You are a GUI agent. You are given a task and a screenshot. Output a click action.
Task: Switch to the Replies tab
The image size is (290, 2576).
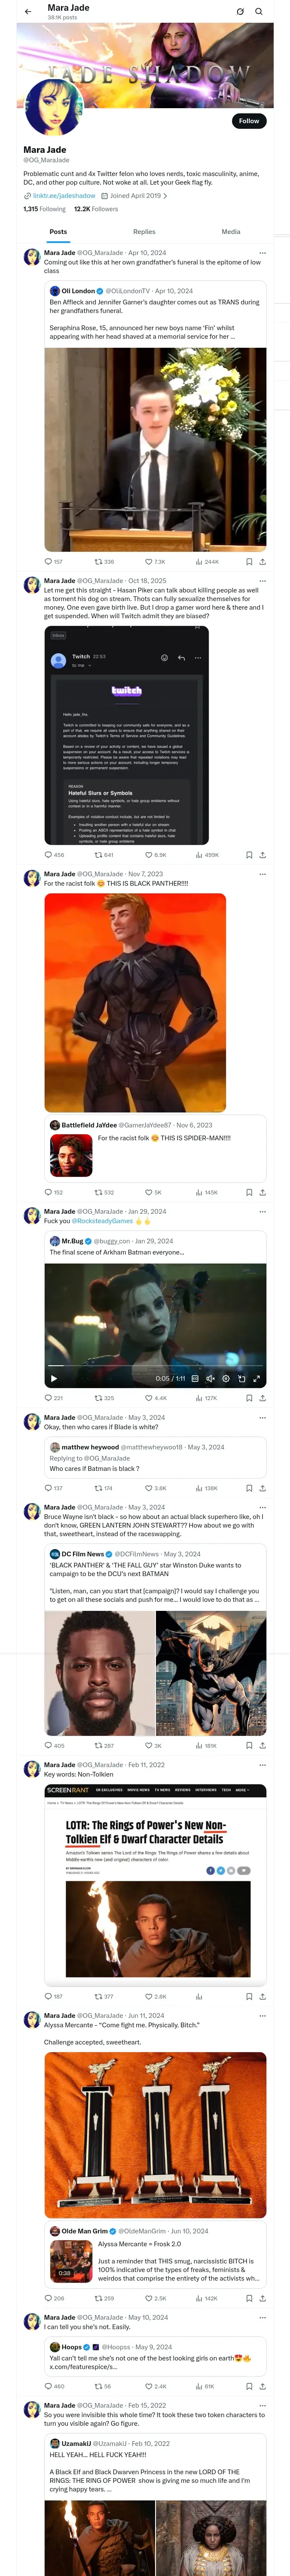[x=144, y=231]
